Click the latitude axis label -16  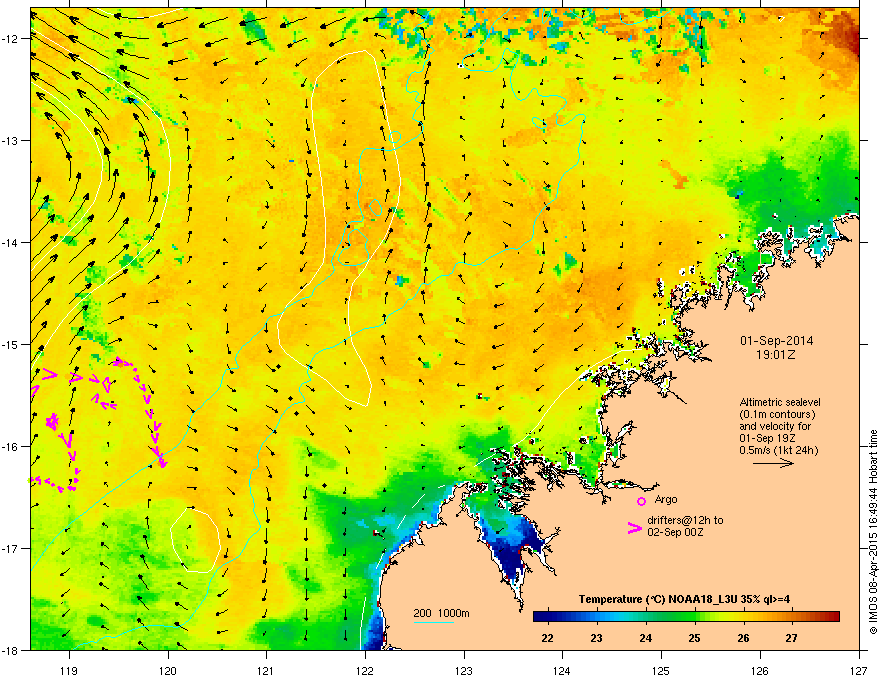coord(11,446)
